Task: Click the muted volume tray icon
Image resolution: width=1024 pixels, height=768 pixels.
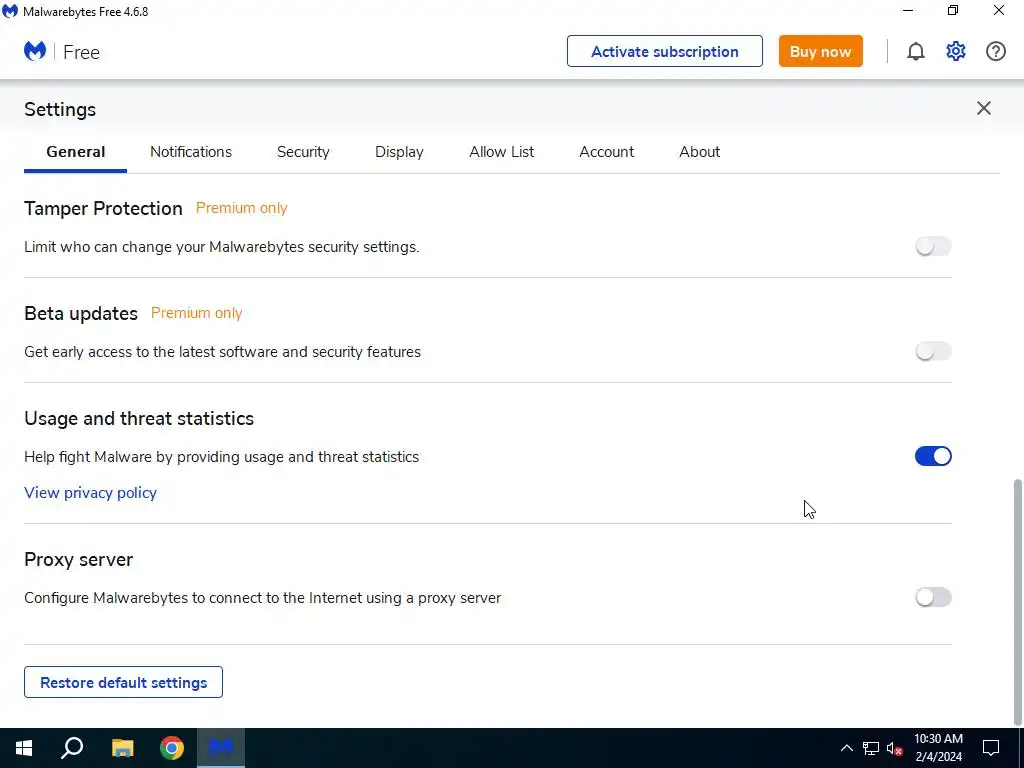Action: pos(895,748)
